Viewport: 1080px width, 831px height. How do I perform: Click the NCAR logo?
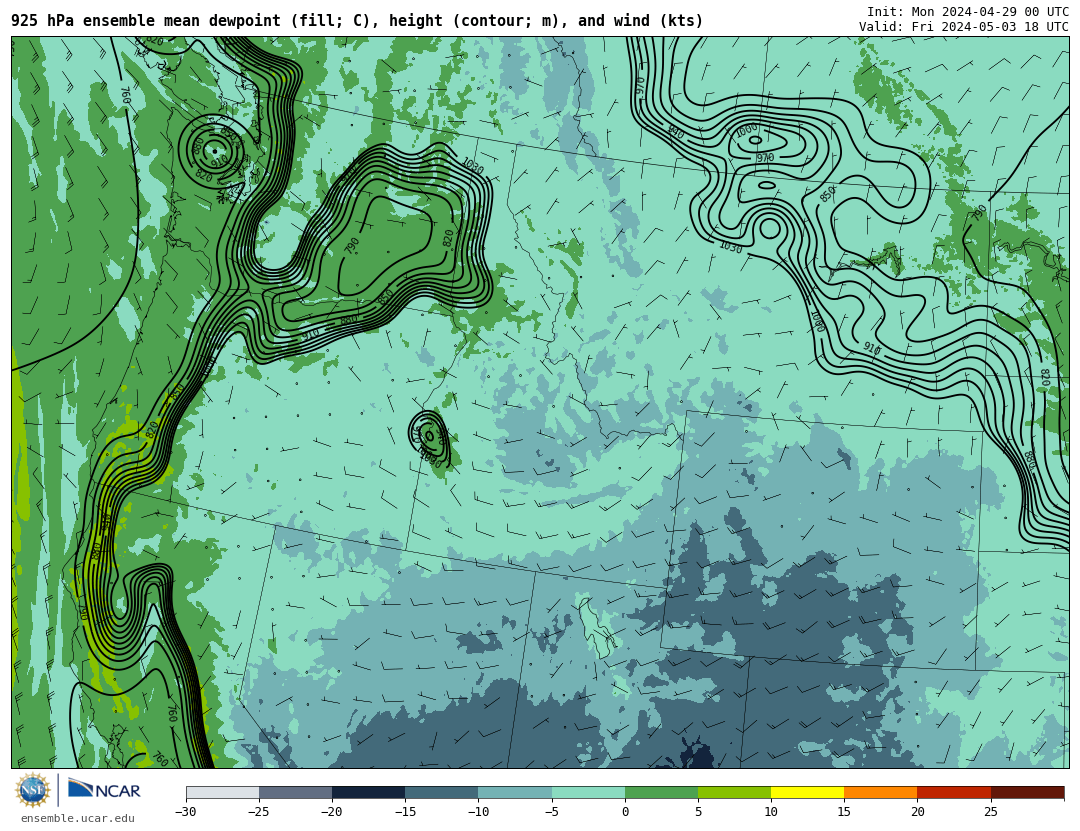pyautogui.click(x=104, y=789)
